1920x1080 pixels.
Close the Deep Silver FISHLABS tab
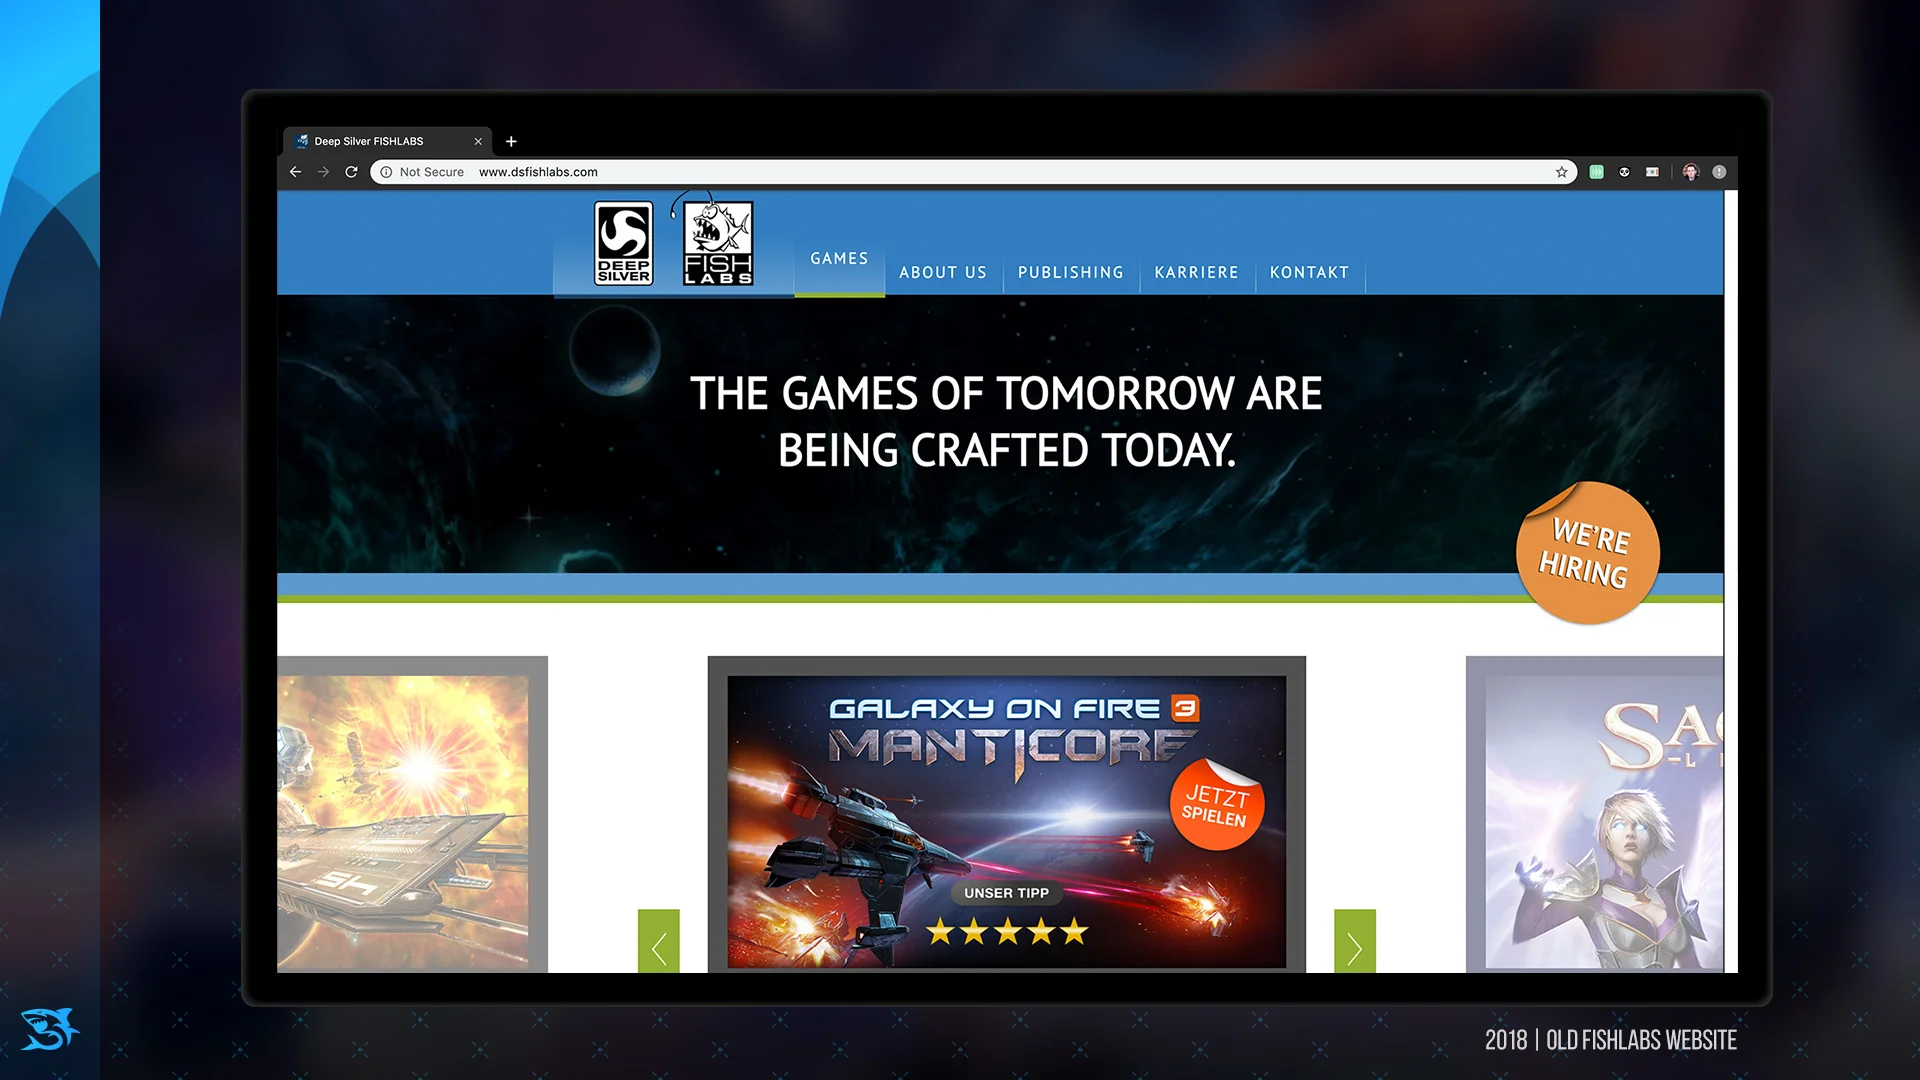tap(478, 141)
